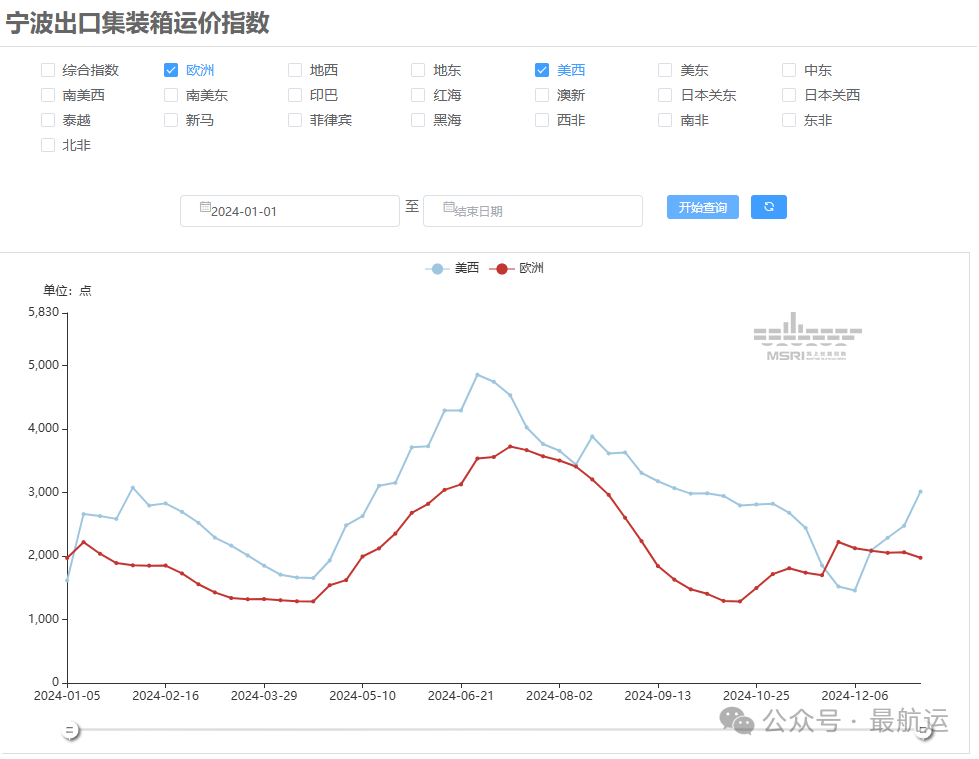The width and height of the screenshot is (979, 759).
Task: Select the 菲律宾 checkbox
Action: [x=295, y=120]
